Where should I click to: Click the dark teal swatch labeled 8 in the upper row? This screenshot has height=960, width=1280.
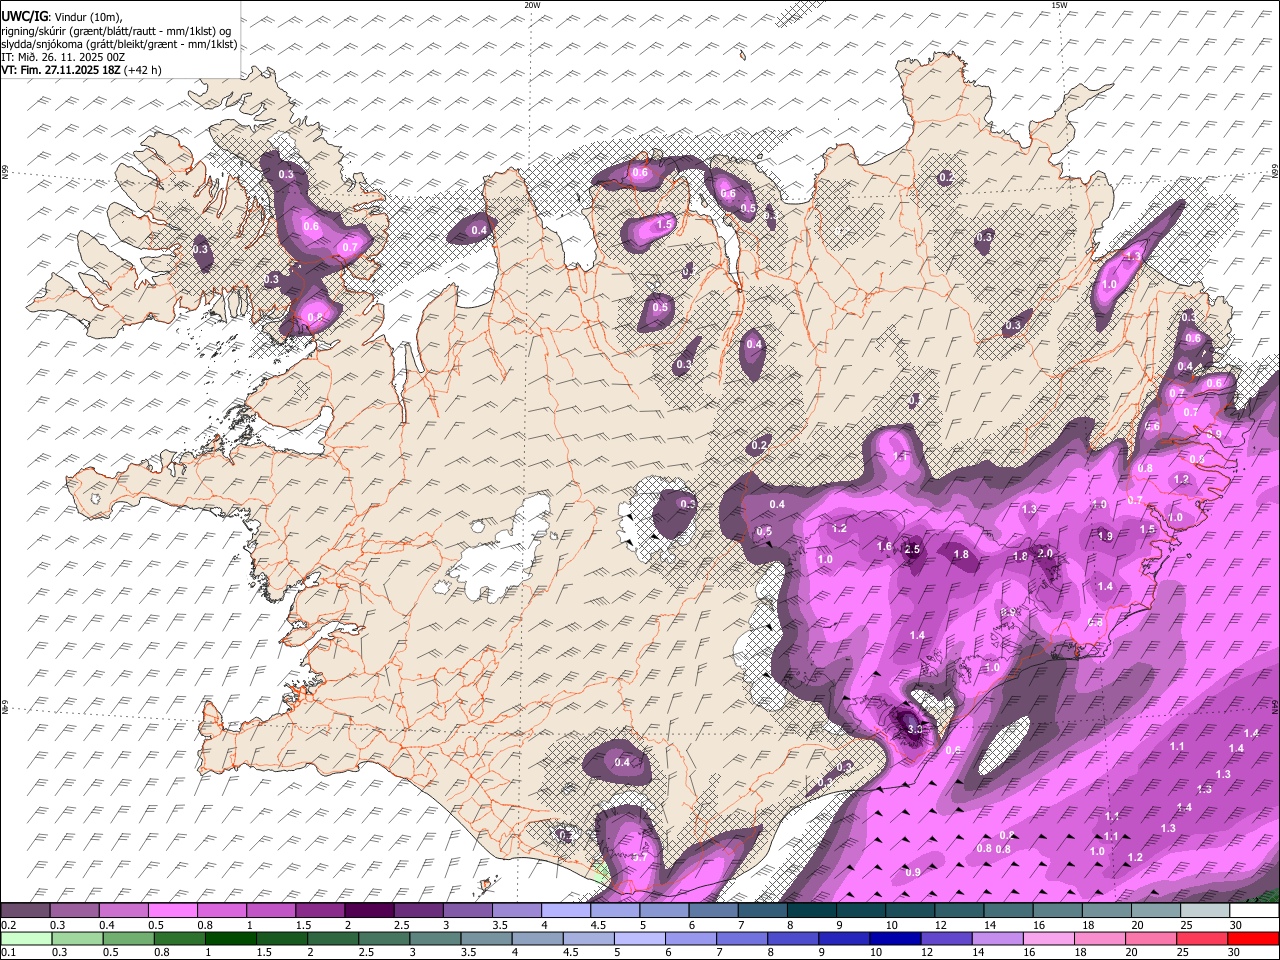click(x=812, y=911)
